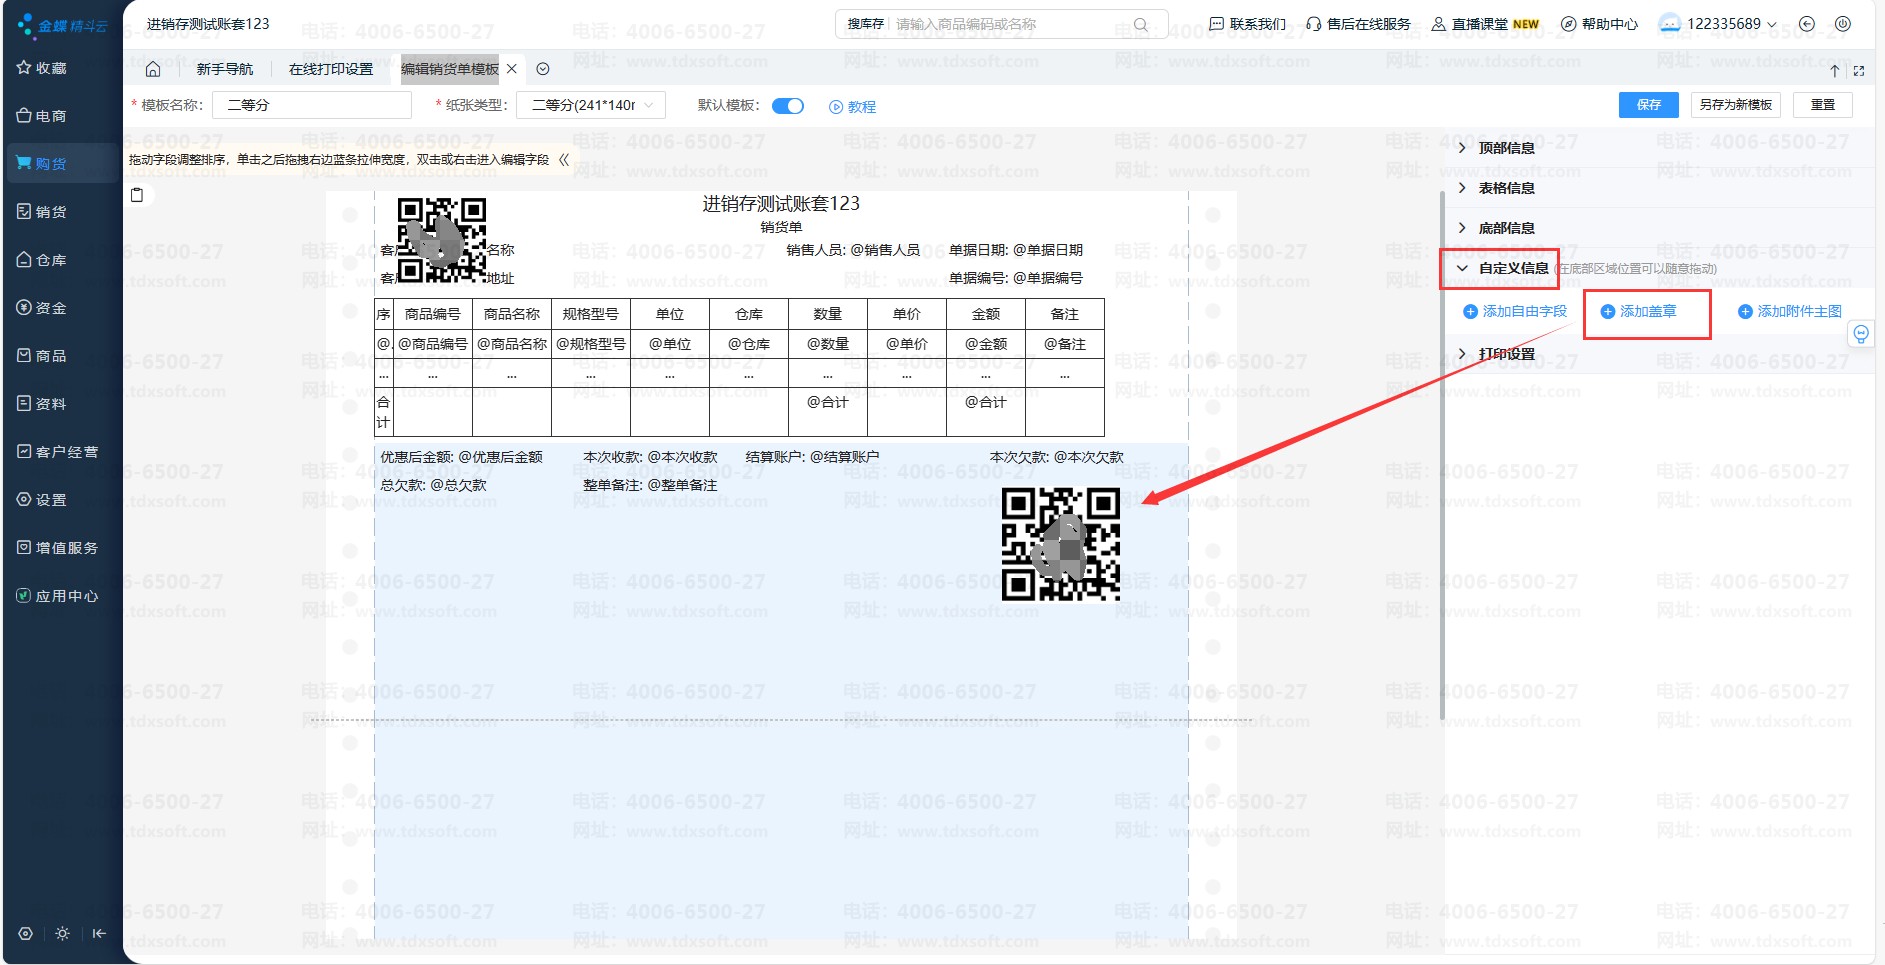Open the clipboard icon above template

tap(137, 195)
